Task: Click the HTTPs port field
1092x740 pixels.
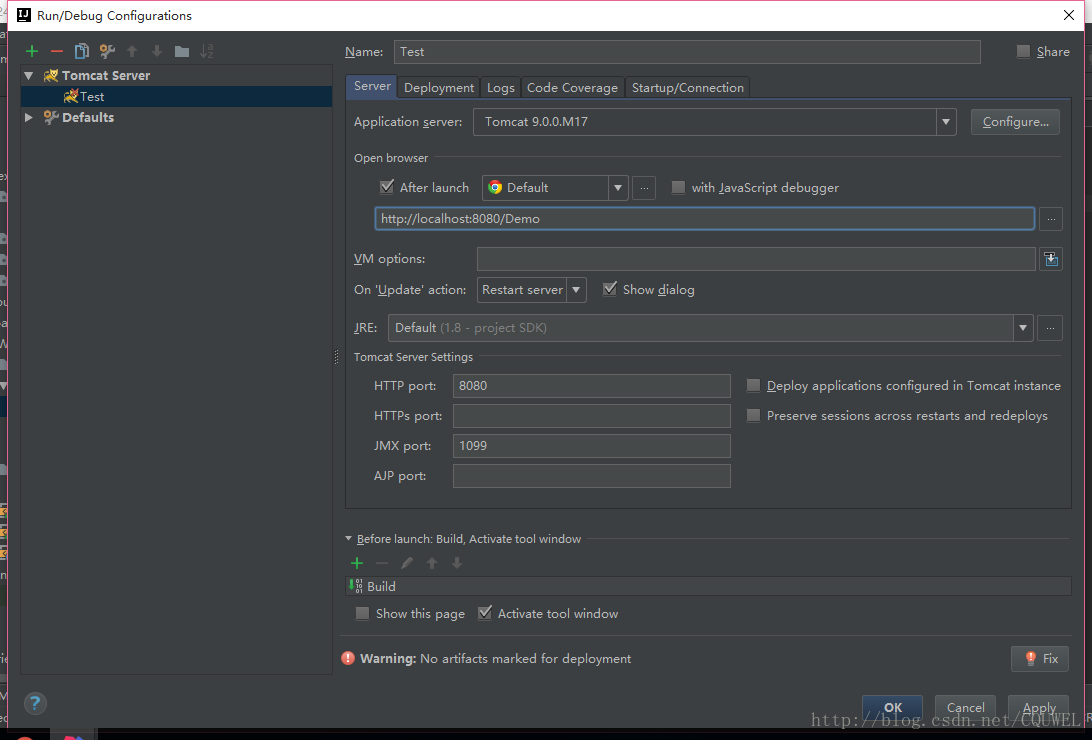Action: [x=591, y=416]
